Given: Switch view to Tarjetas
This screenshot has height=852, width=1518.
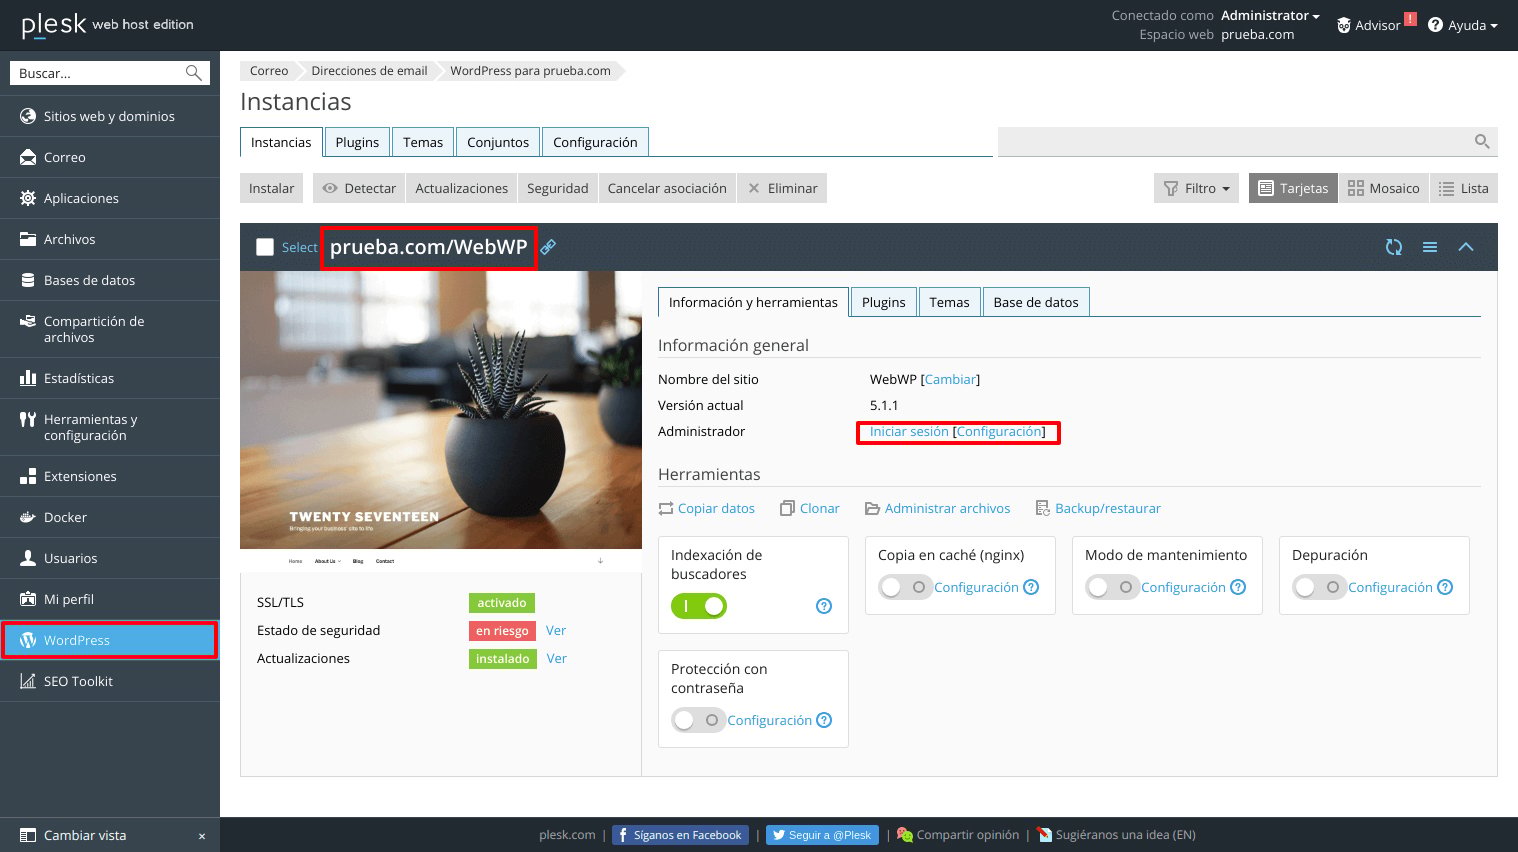Looking at the screenshot, I should tap(1293, 188).
